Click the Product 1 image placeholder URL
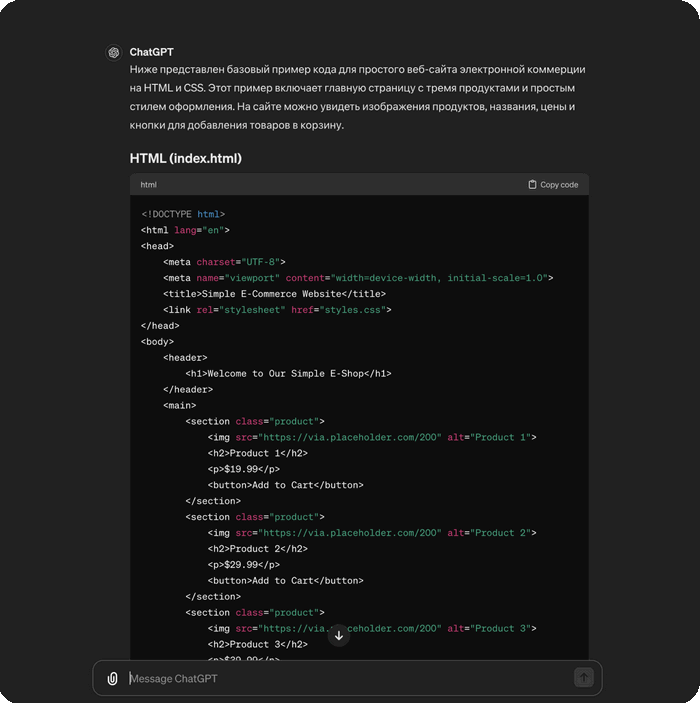The width and height of the screenshot is (700, 703). (351, 437)
